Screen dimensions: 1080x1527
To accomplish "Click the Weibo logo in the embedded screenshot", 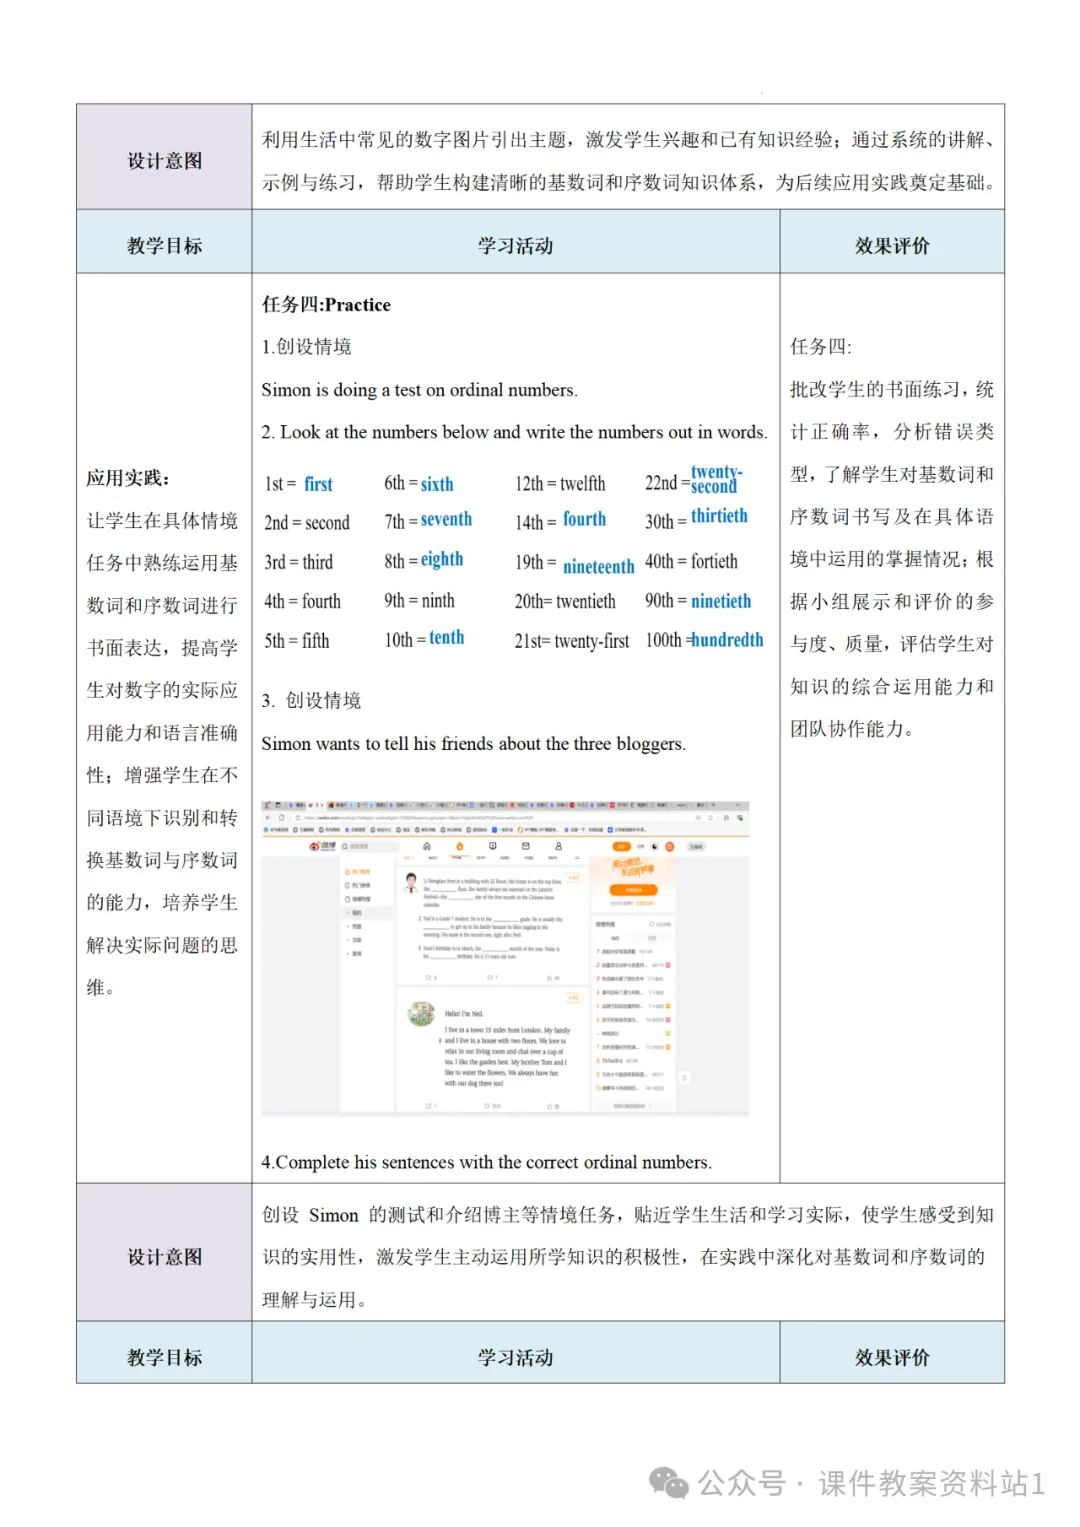I will (322, 846).
